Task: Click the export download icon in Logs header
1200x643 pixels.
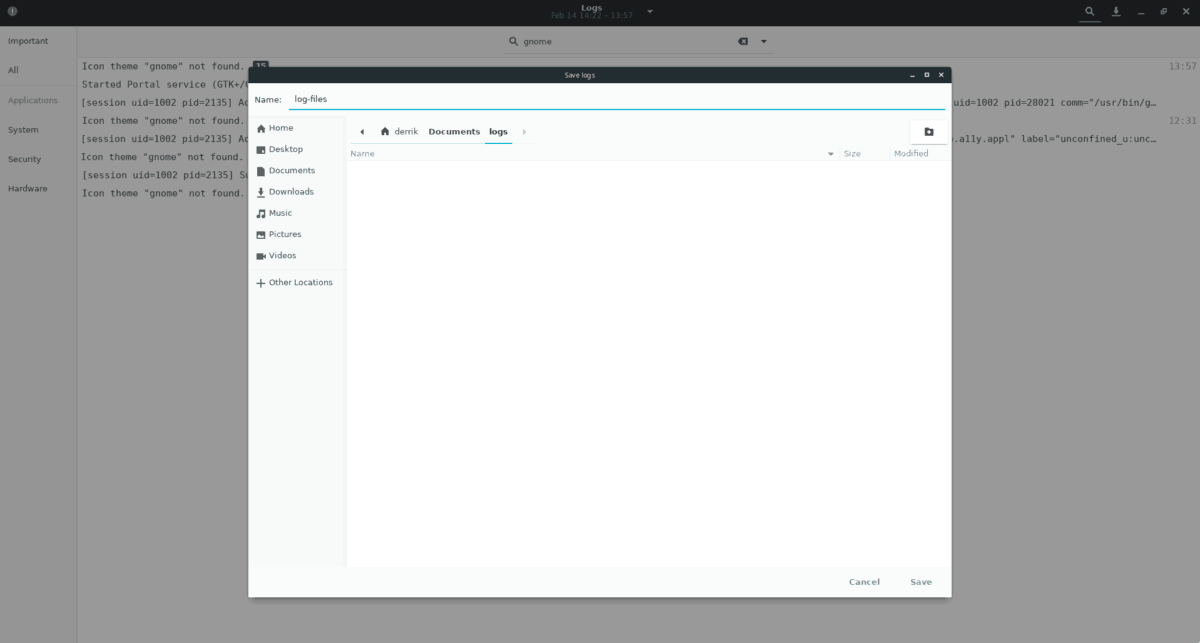Action: coord(1116,12)
